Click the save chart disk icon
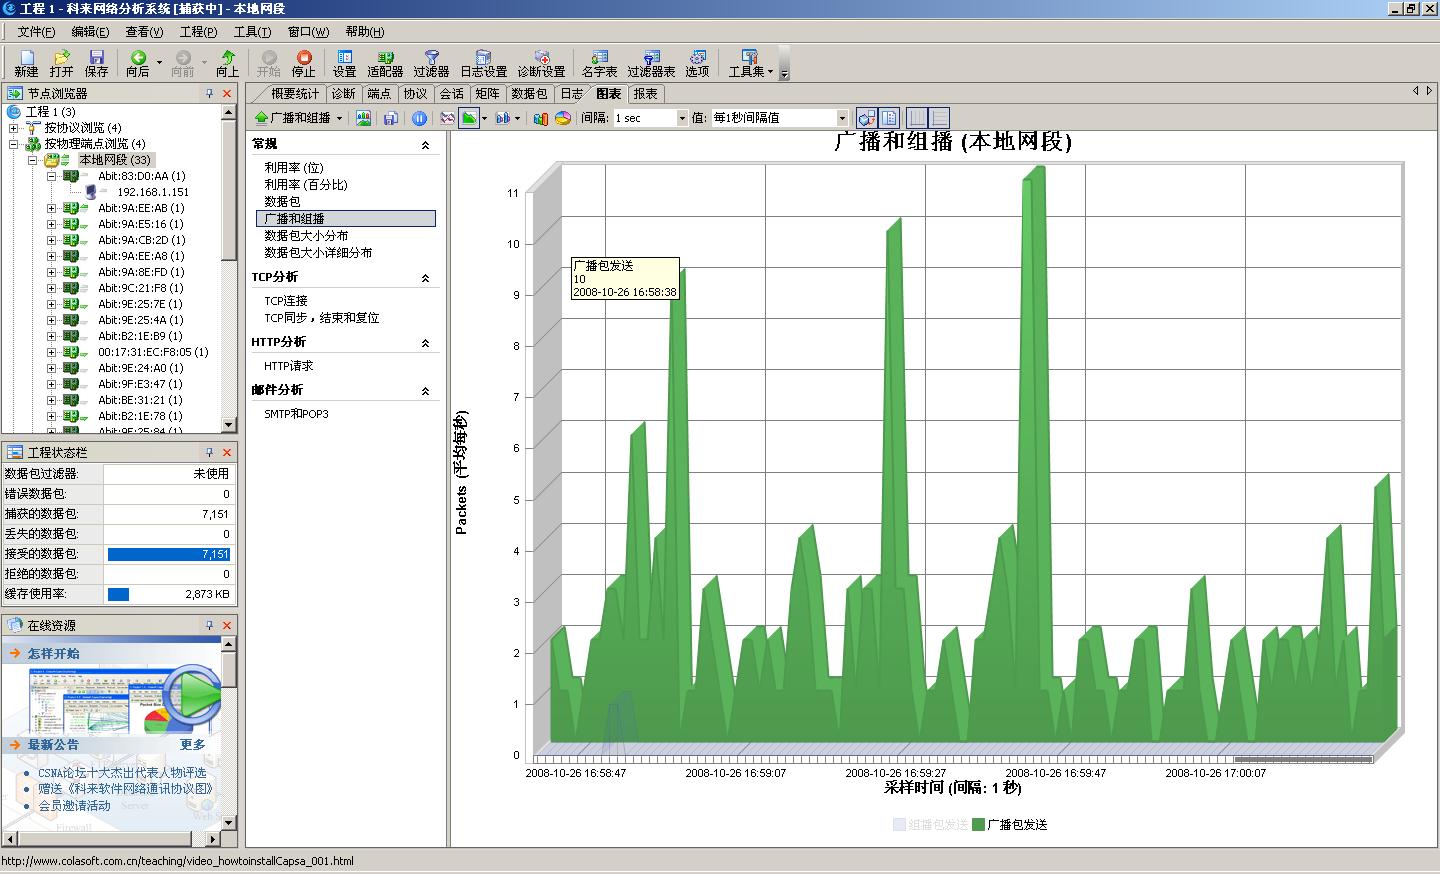This screenshot has width=1440, height=874. [x=390, y=118]
